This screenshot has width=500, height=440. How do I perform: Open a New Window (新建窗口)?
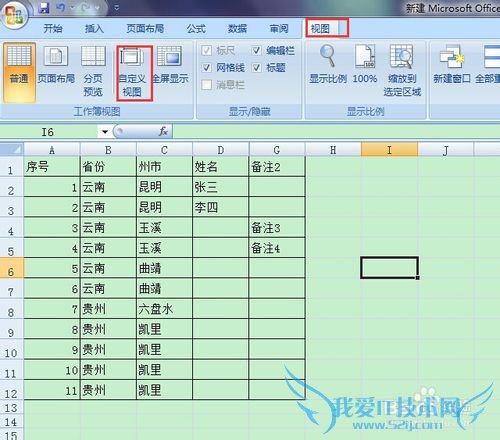tap(452, 64)
